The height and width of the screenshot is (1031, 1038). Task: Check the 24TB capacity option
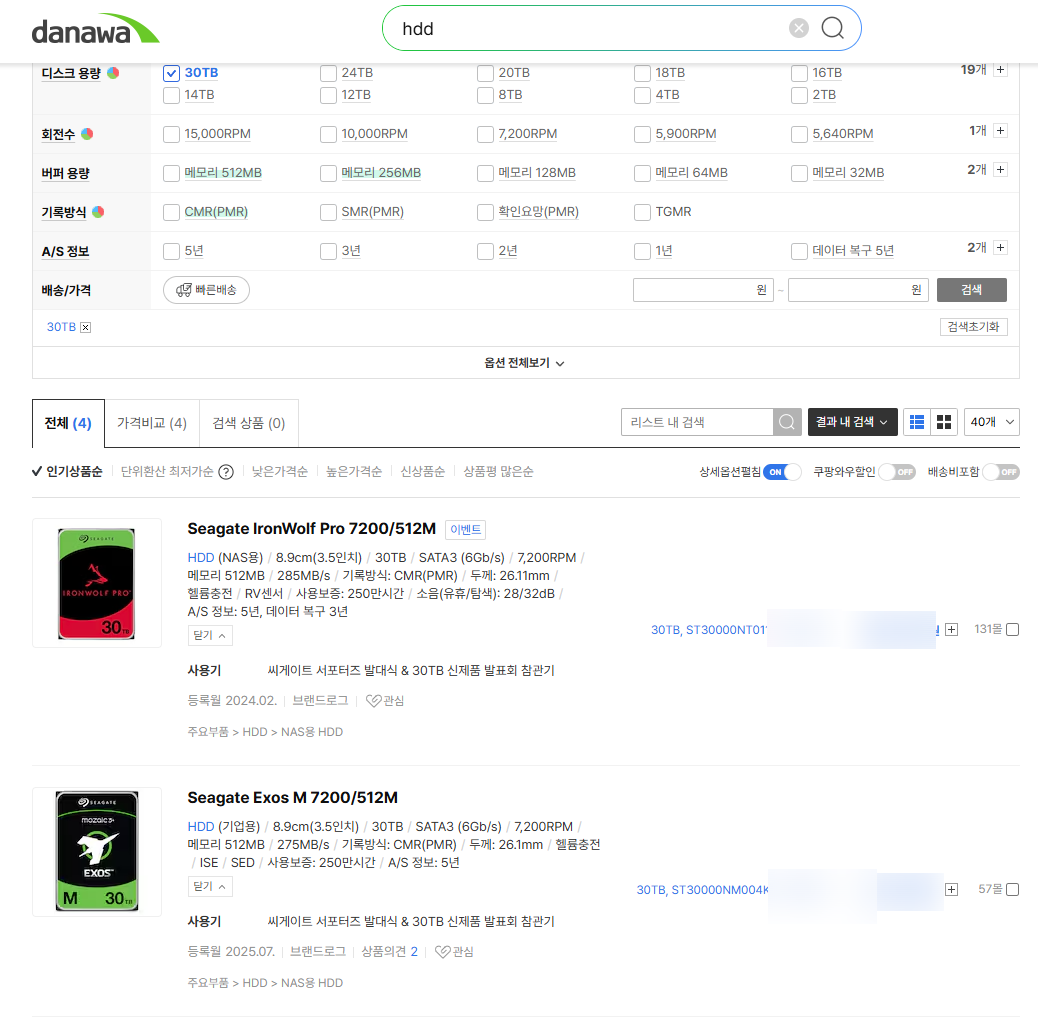(328, 73)
